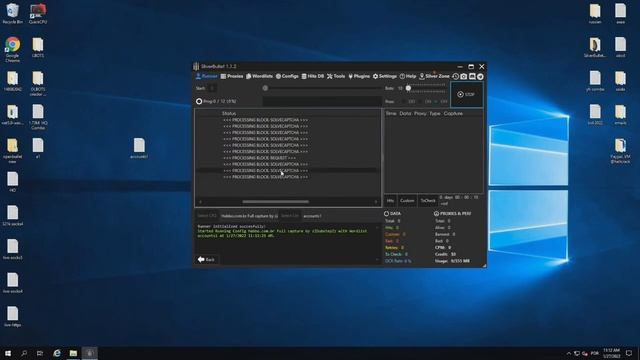Click the progress circle icon beside Prog
640x360 pixels.
(199, 101)
